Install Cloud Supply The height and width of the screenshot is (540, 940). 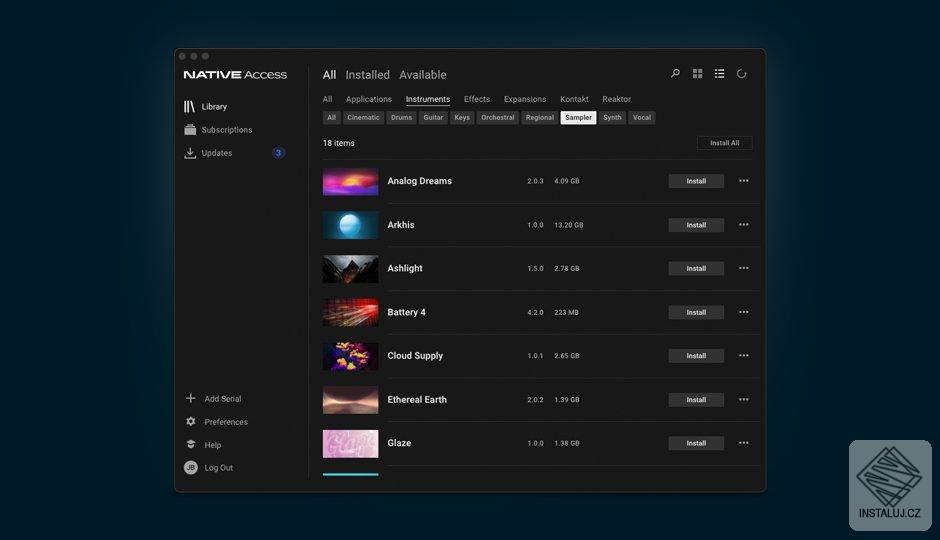(x=696, y=356)
